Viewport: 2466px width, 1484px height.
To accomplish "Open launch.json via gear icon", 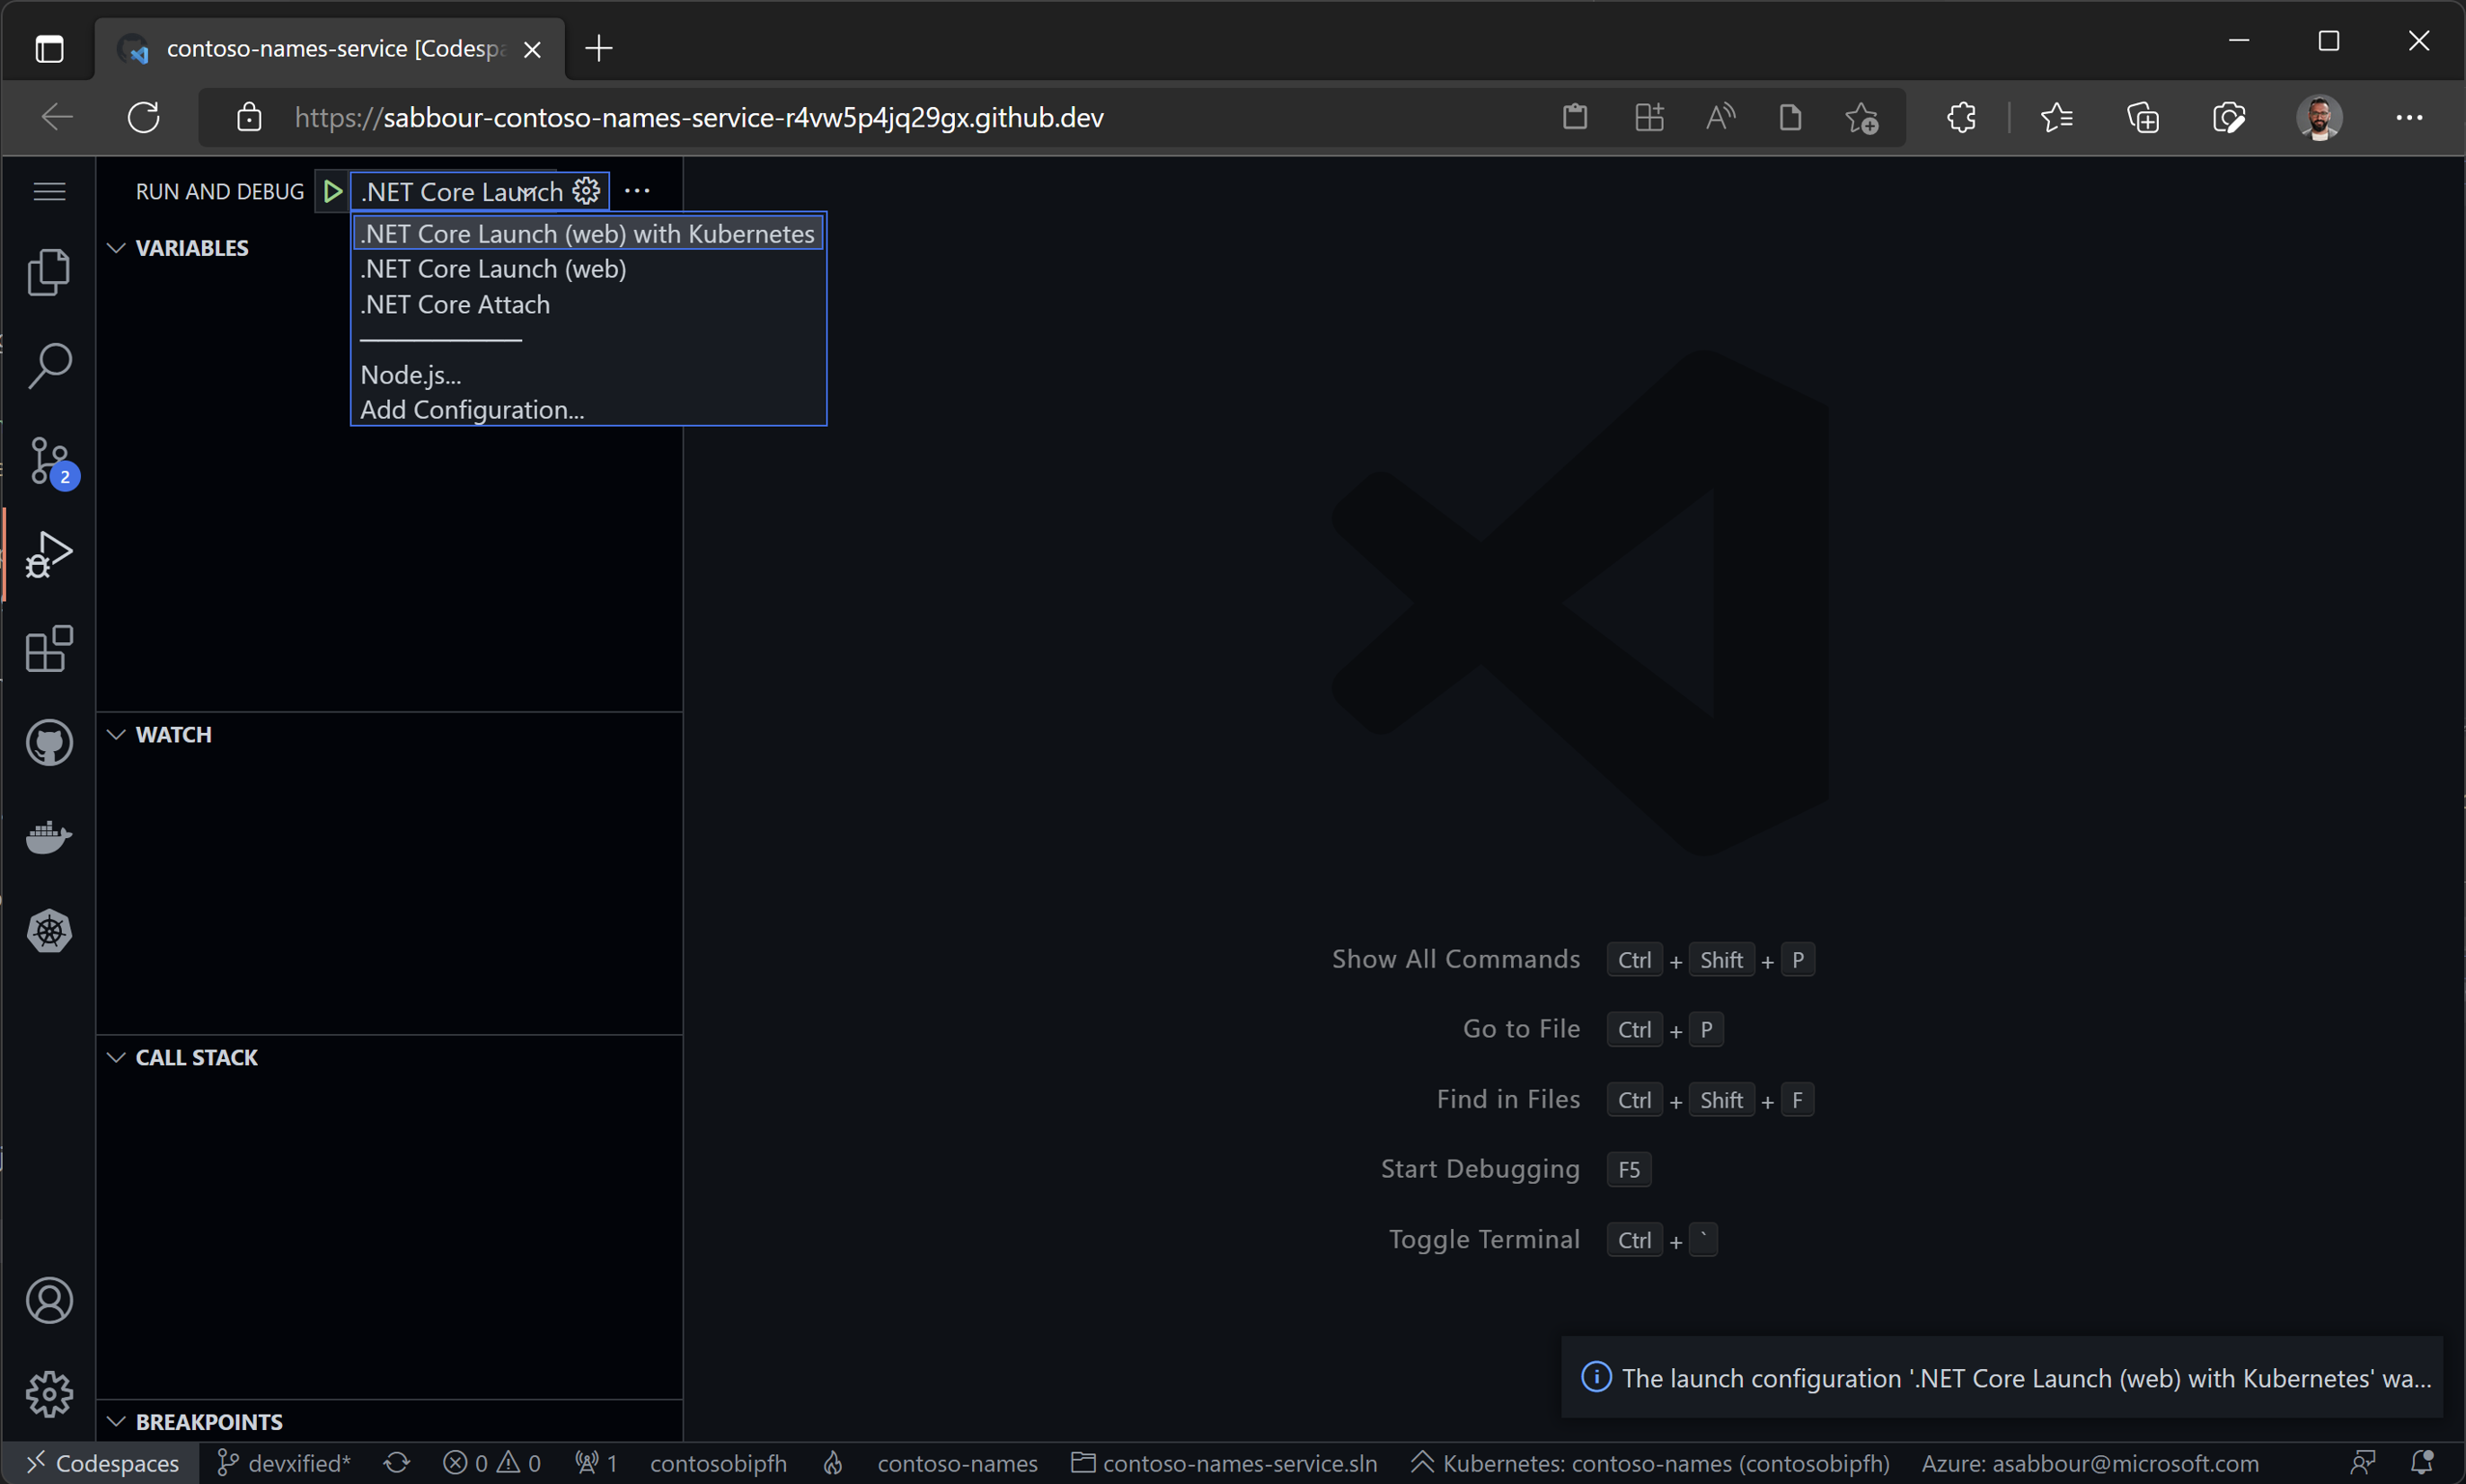I will point(586,191).
